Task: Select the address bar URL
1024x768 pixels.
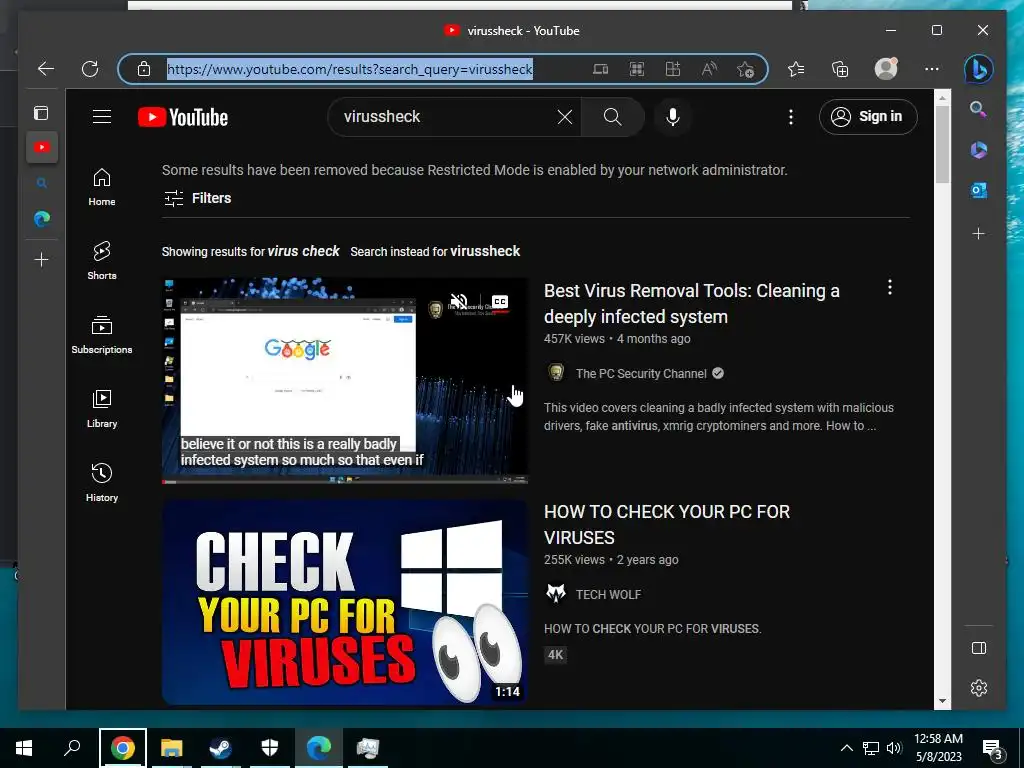Action: (350, 69)
